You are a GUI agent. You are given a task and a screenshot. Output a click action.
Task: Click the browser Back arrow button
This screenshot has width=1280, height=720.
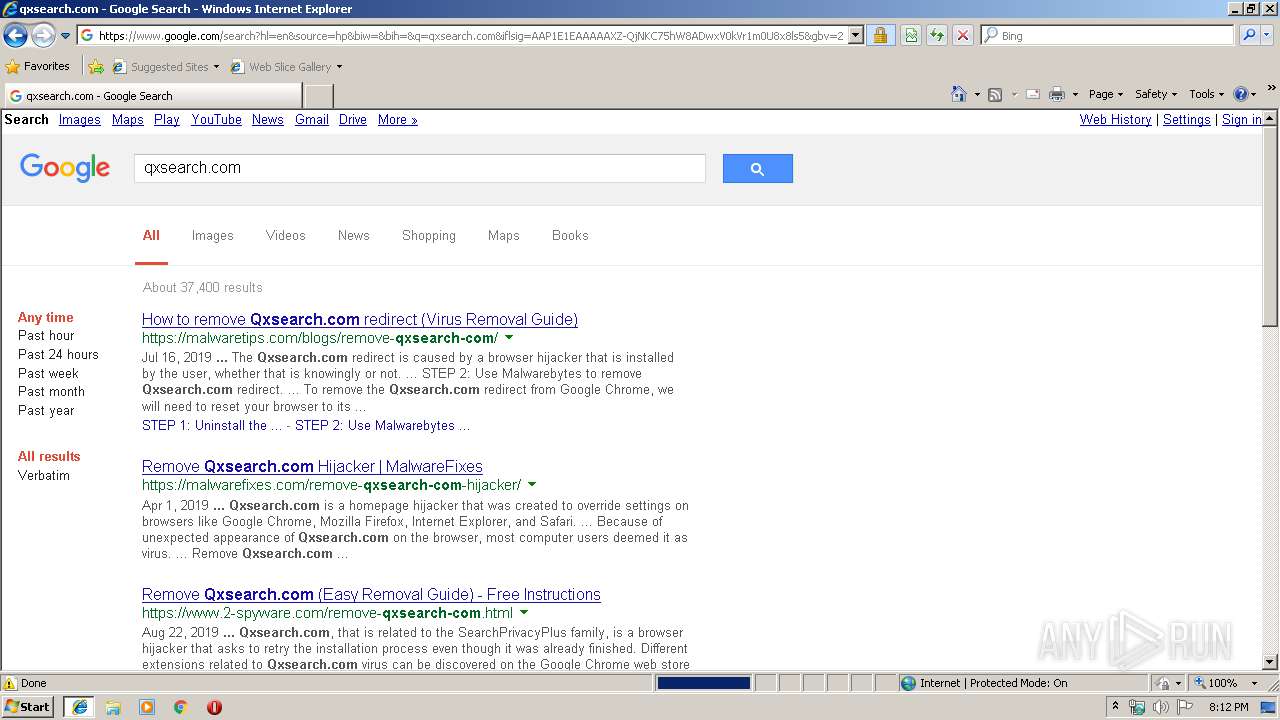(x=15, y=36)
